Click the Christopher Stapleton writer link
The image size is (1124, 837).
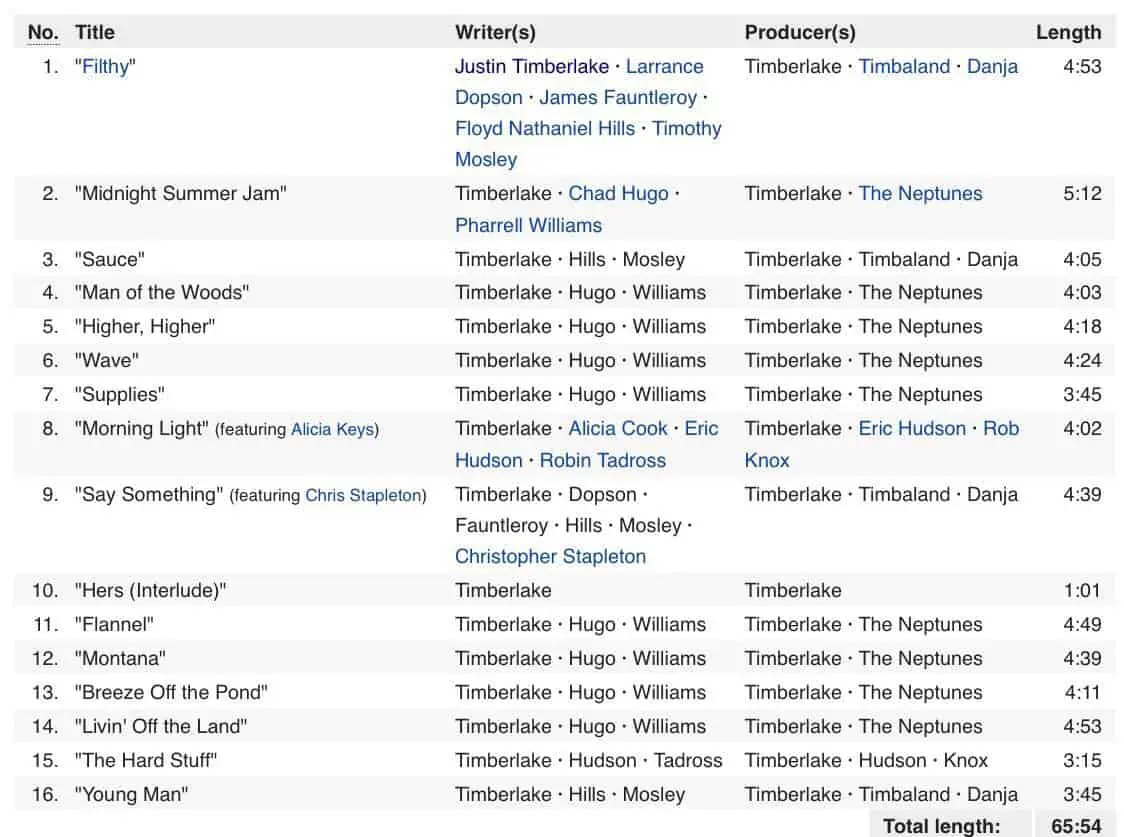(x=550, y=557)
